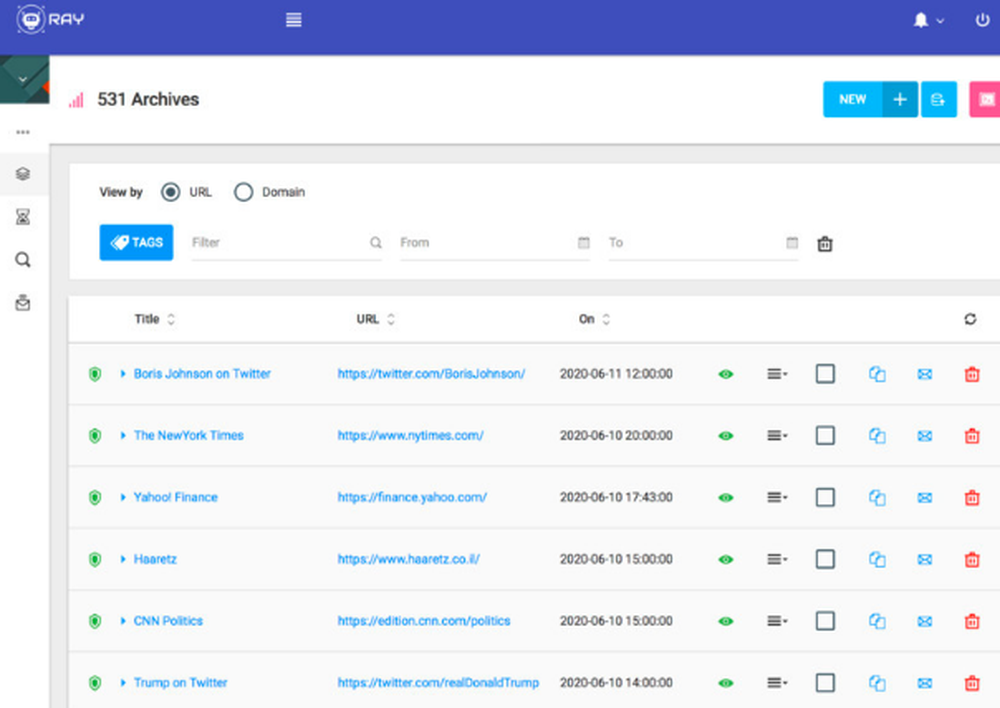Click the NEW button
The image size is (1000, 708).
[x=853, y=100]
